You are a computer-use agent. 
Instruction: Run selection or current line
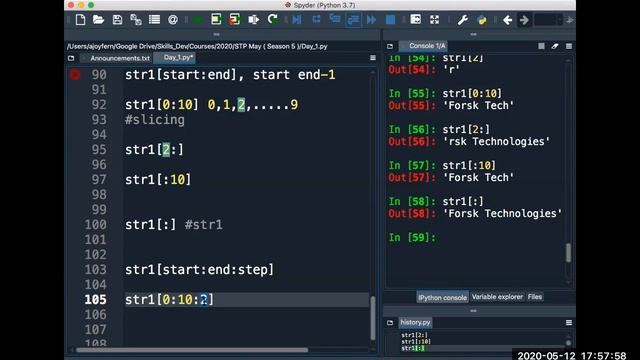[x=253, y=20]
